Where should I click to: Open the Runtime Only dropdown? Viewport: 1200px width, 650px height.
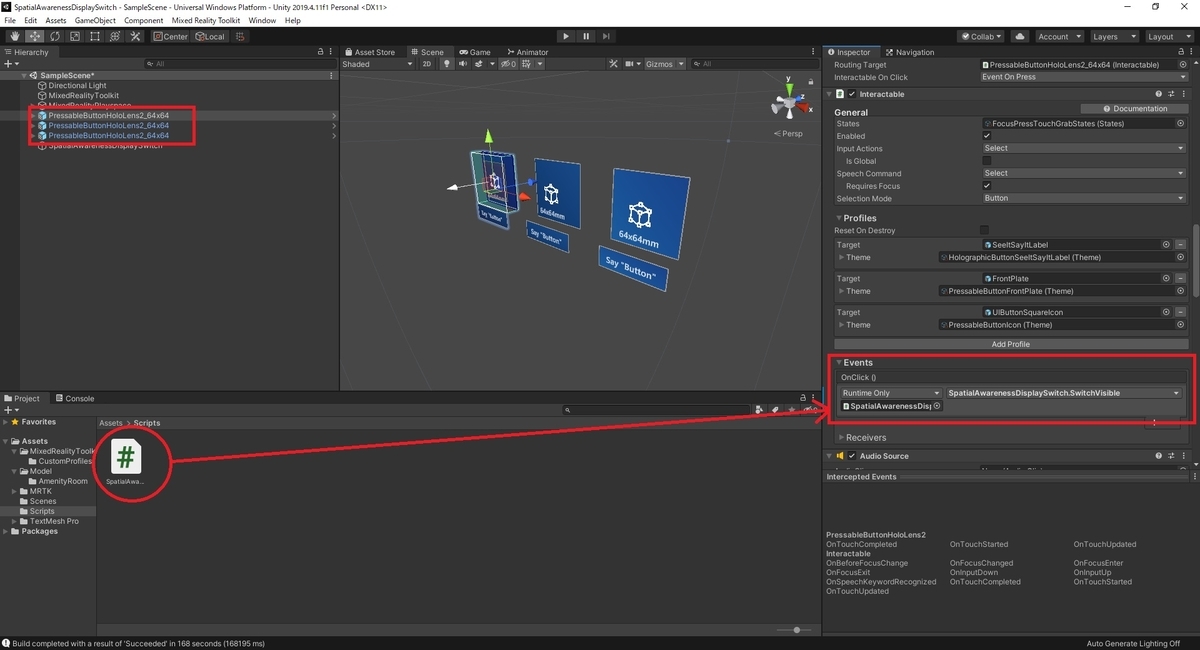click(x=891, y=393)
